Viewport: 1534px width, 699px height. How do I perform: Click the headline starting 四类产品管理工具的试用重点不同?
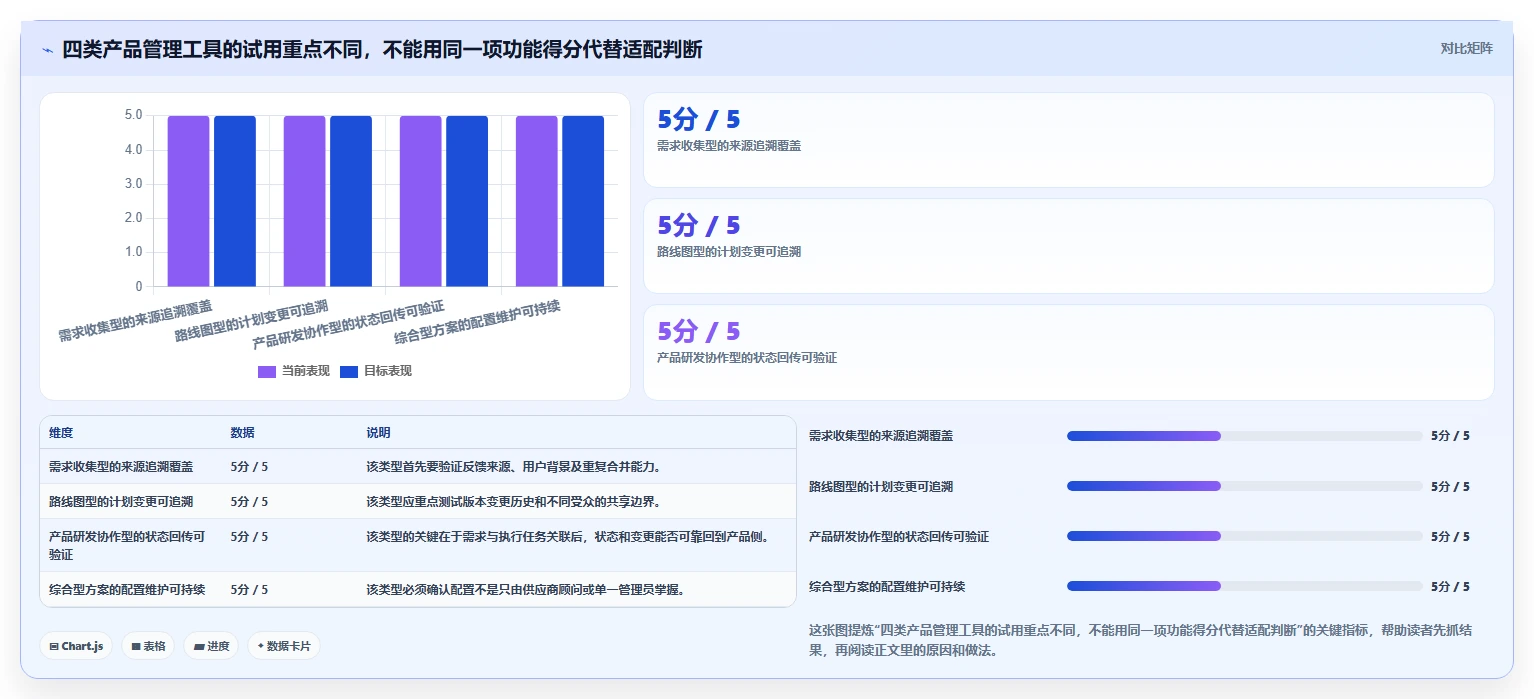pyautogui.click(x=382, y=49)
